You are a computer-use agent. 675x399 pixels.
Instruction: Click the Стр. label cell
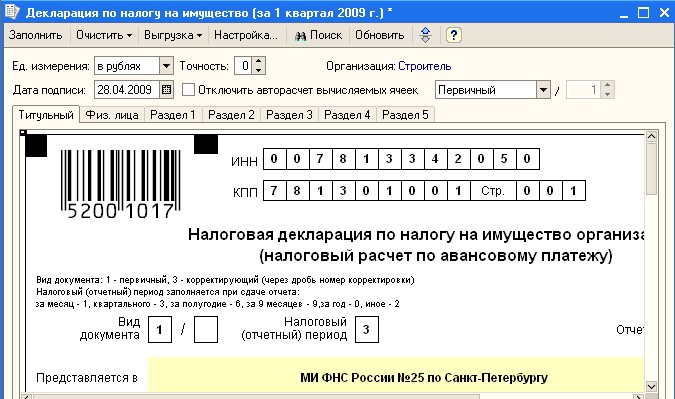[493, 191]
